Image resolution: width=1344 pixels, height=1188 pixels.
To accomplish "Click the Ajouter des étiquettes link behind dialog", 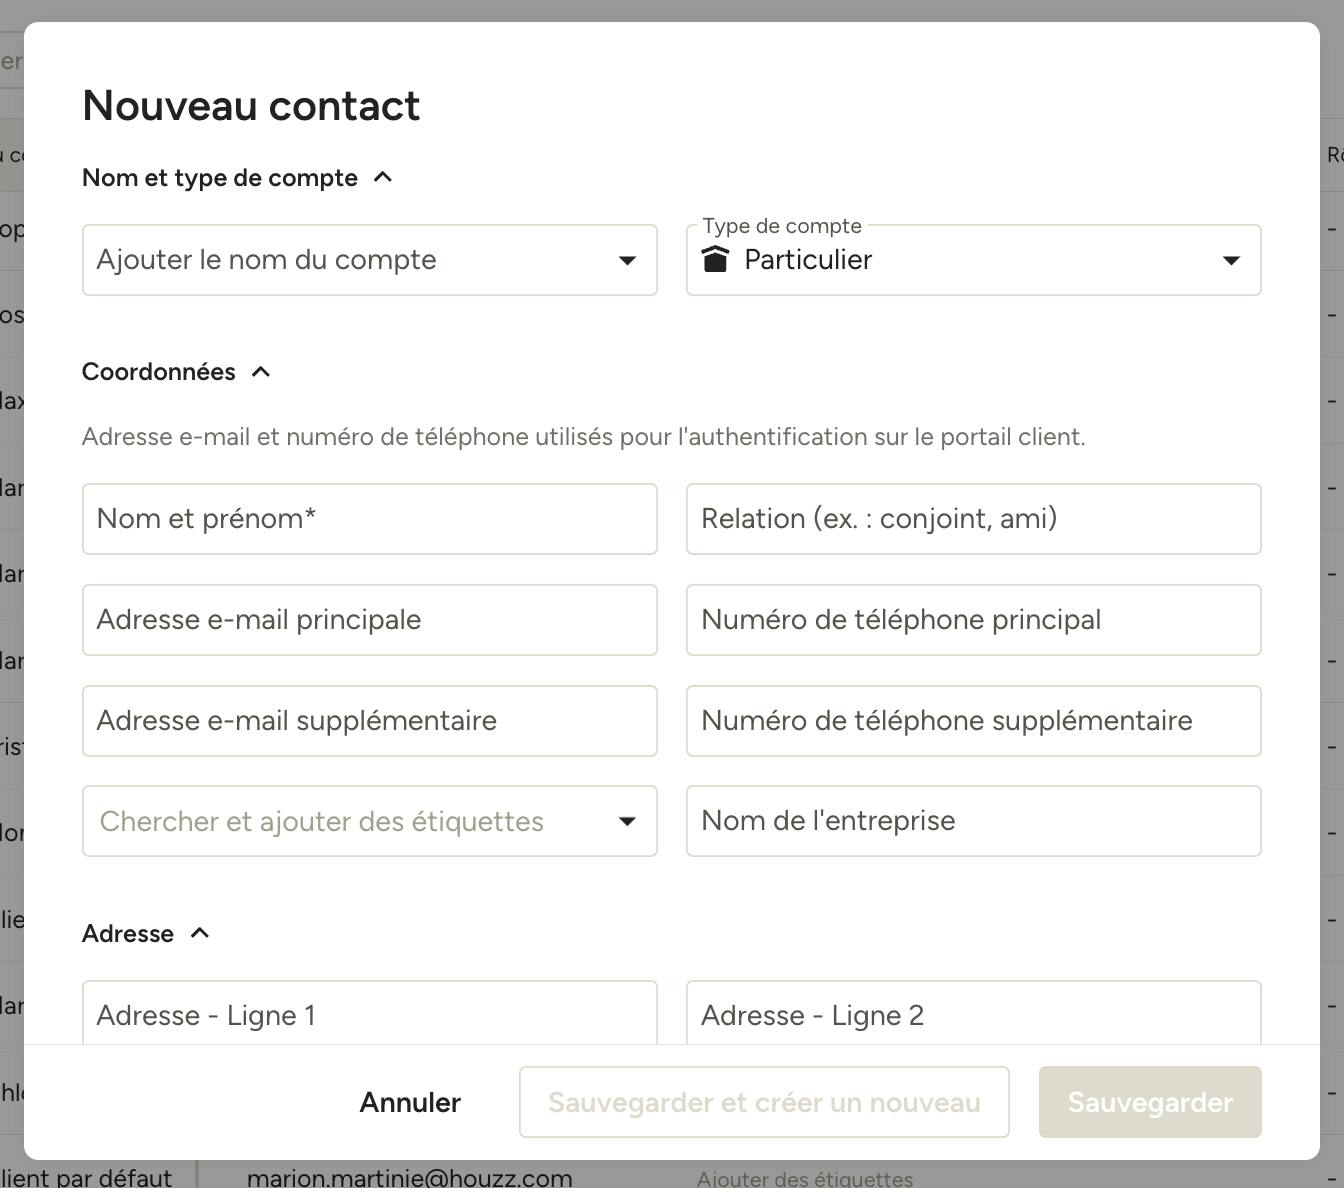I will point(805,1179).
